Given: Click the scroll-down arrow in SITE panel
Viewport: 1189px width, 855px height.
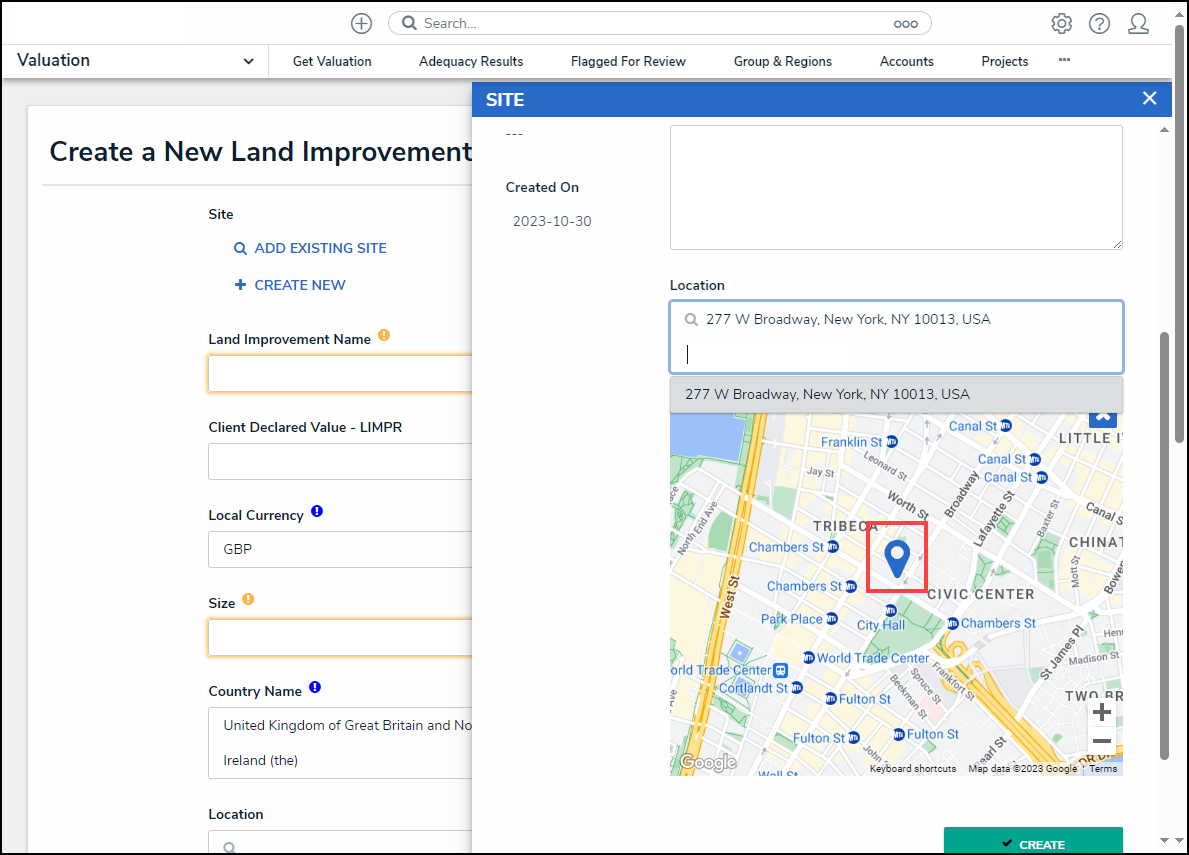Looking at the screenshot, I should point(1164,840).
